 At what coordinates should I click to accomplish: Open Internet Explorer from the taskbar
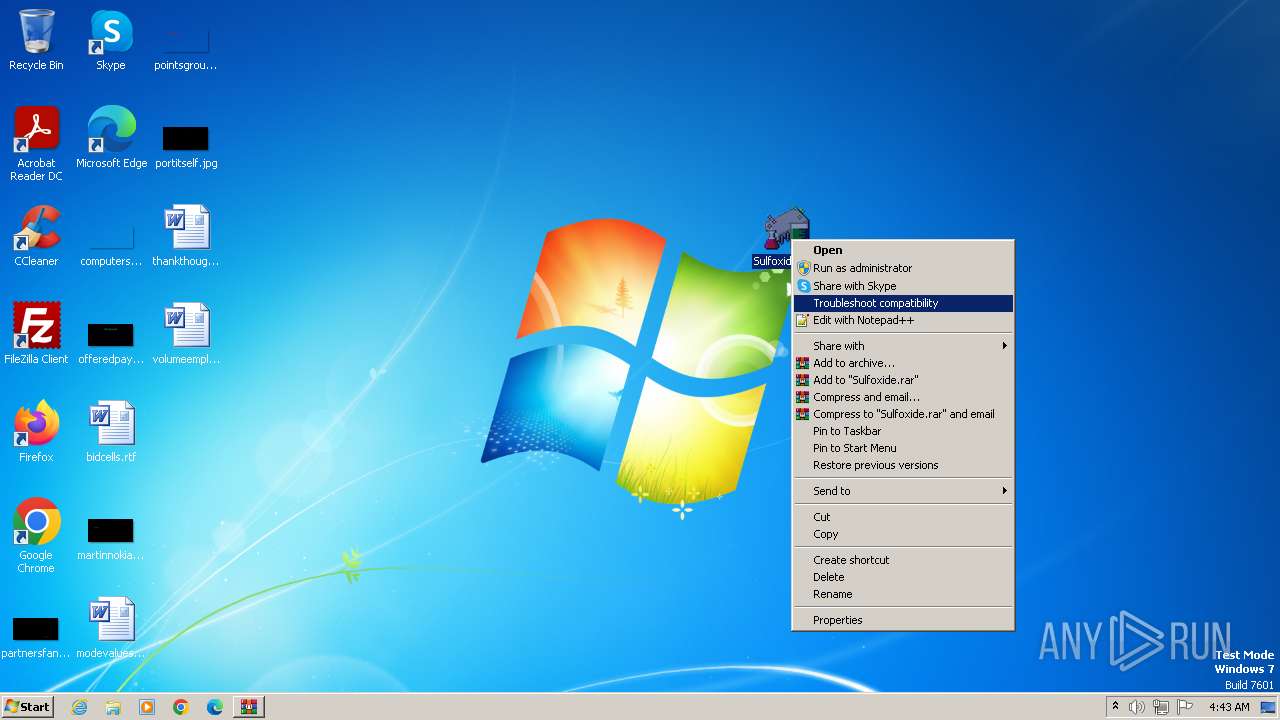pos(79,707)
